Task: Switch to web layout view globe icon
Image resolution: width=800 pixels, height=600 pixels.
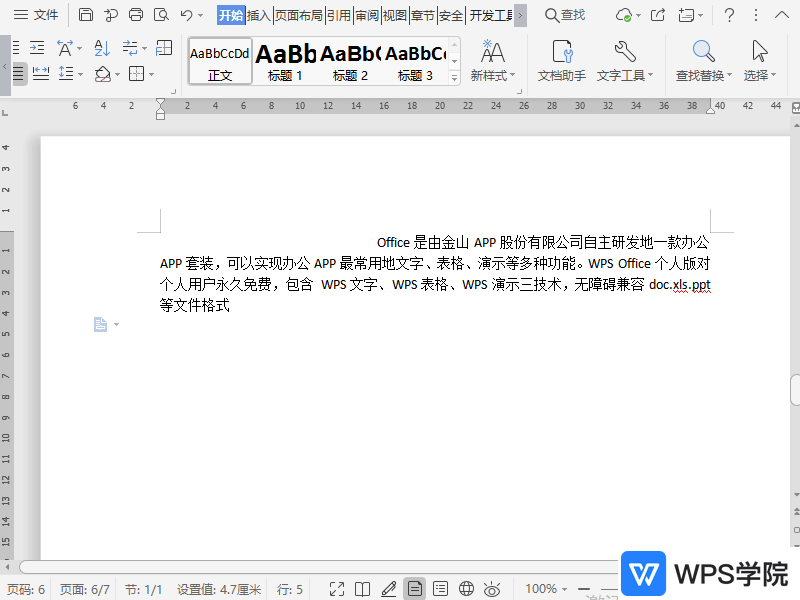Action: point(466,589)
